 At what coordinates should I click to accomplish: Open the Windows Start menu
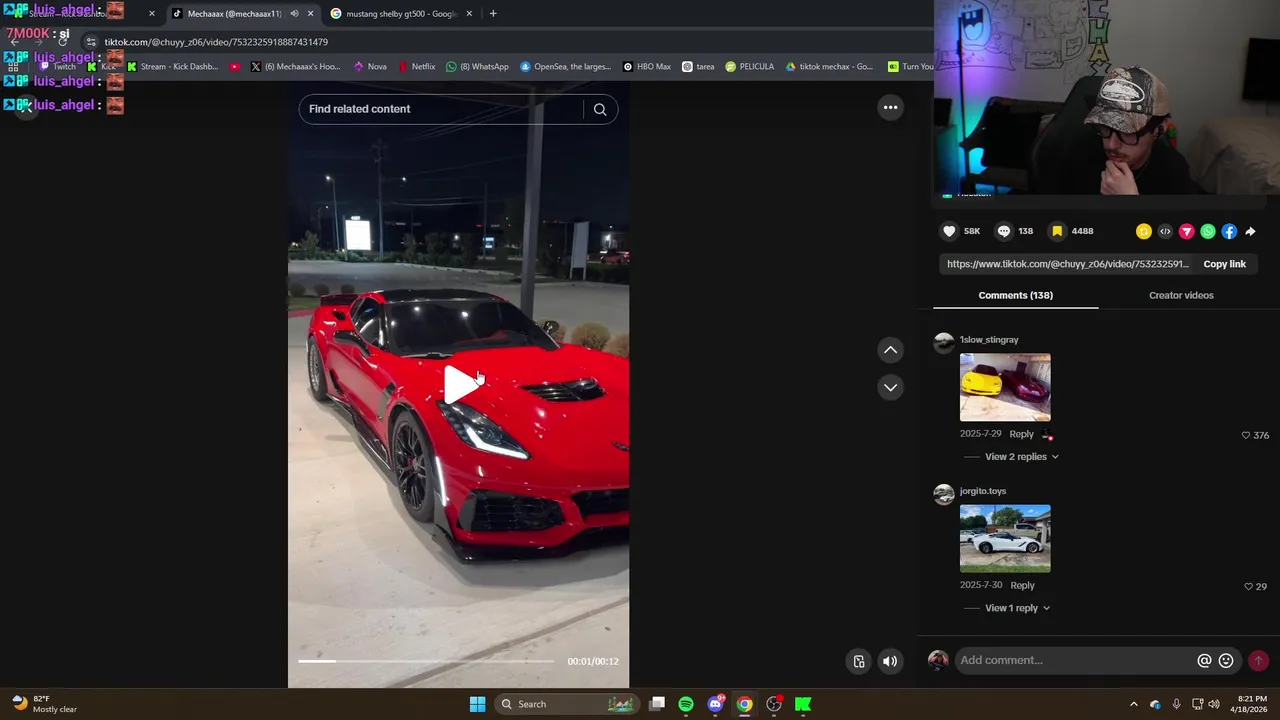point(477,704)
